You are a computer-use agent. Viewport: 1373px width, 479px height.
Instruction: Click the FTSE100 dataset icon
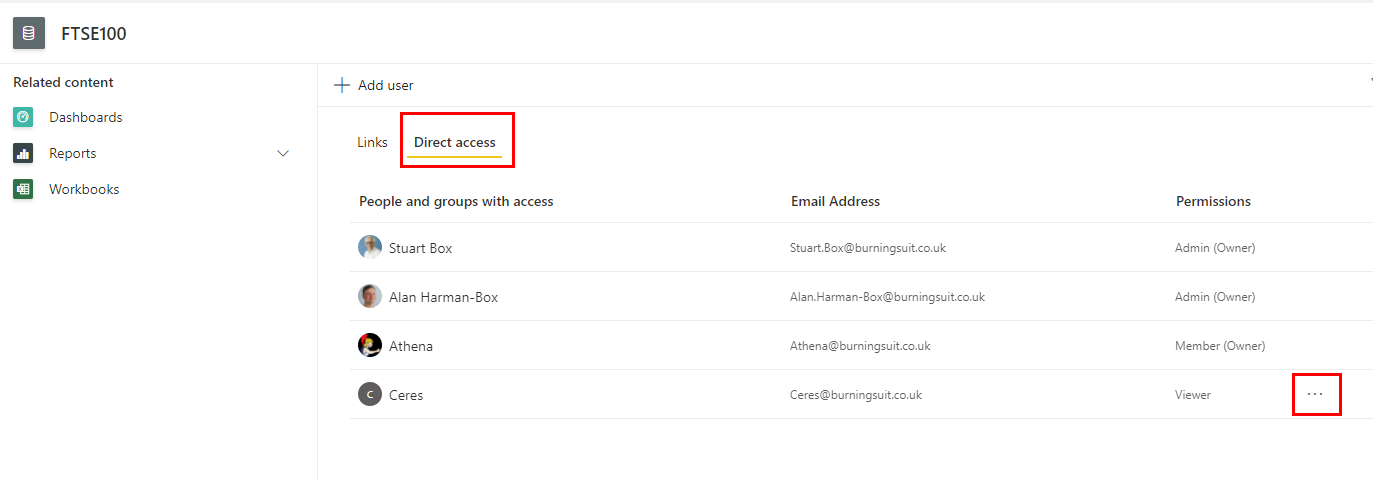pos(29,33)
